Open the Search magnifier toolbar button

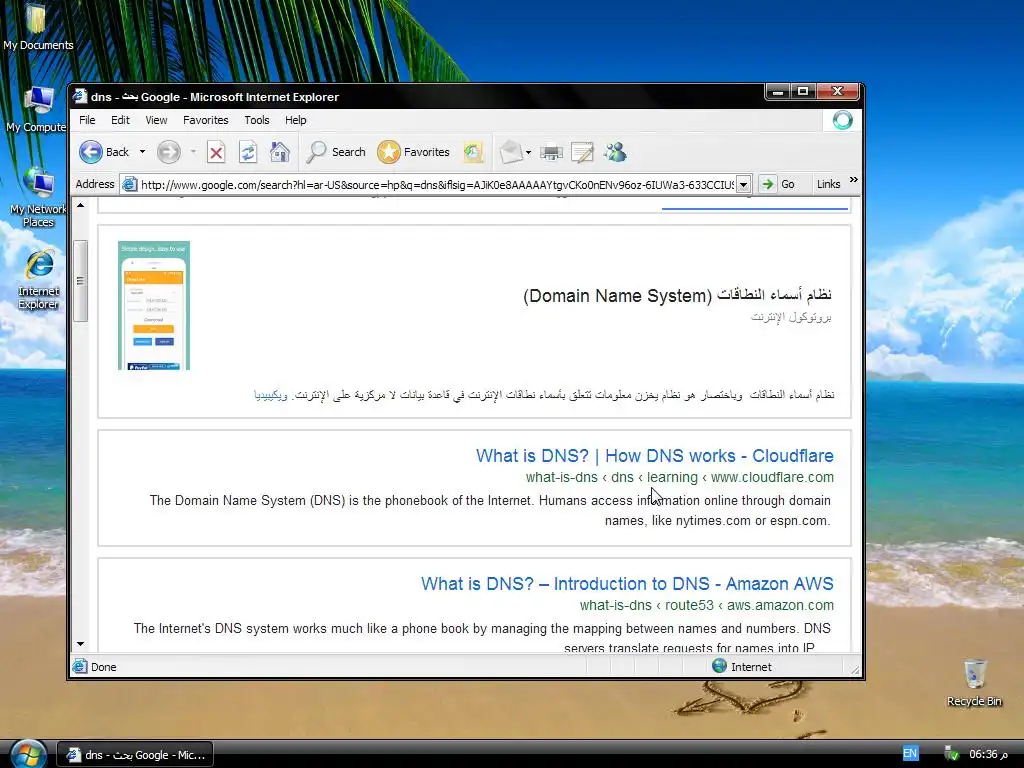pos(336,152)
